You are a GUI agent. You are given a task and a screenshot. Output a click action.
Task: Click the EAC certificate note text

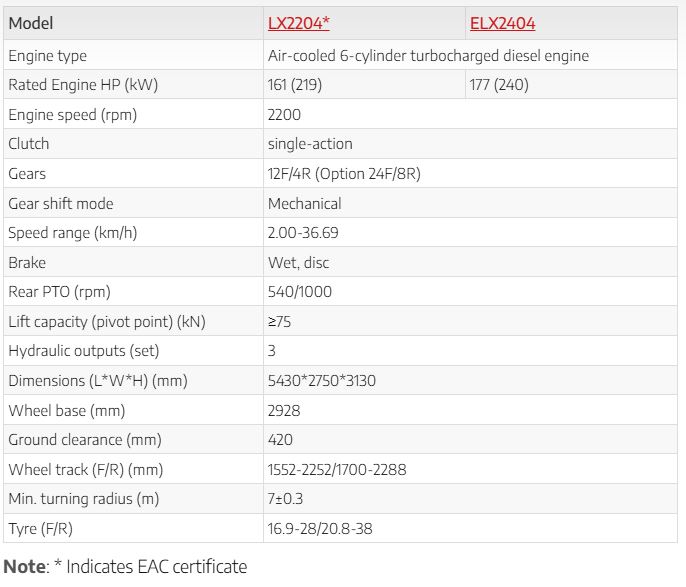coord(150,567)
